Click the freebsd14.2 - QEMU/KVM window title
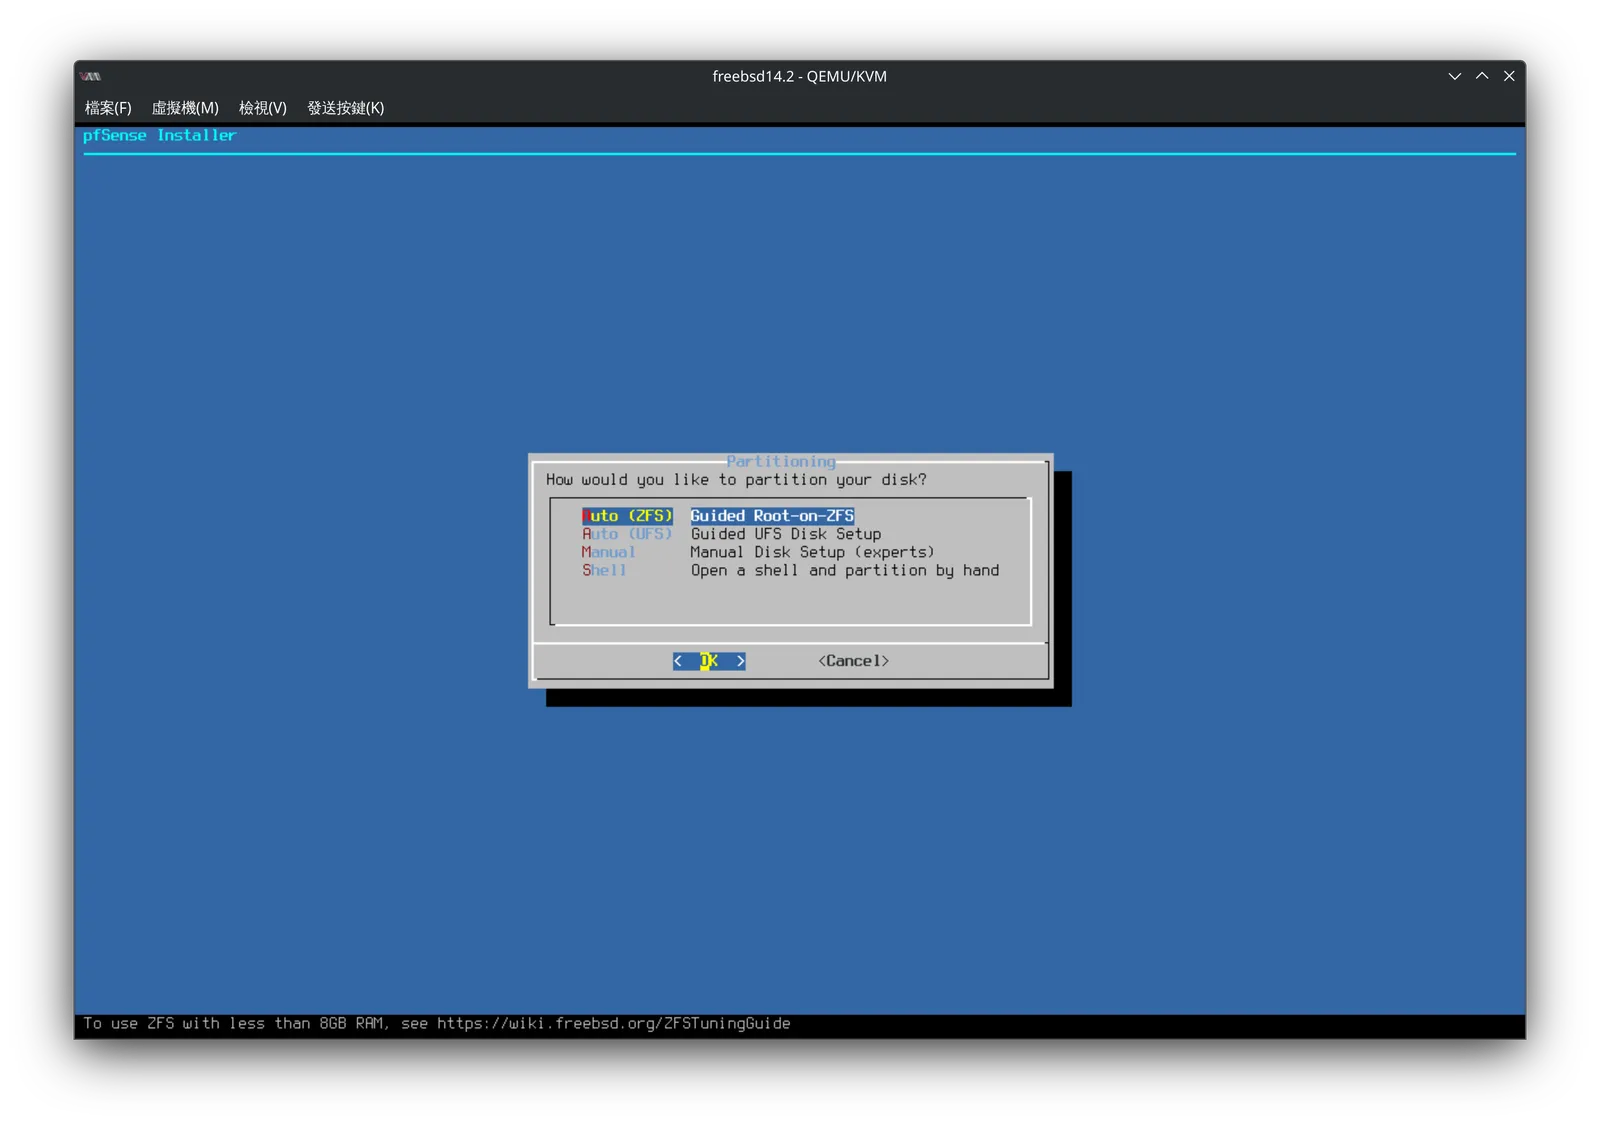 (800, 76)
